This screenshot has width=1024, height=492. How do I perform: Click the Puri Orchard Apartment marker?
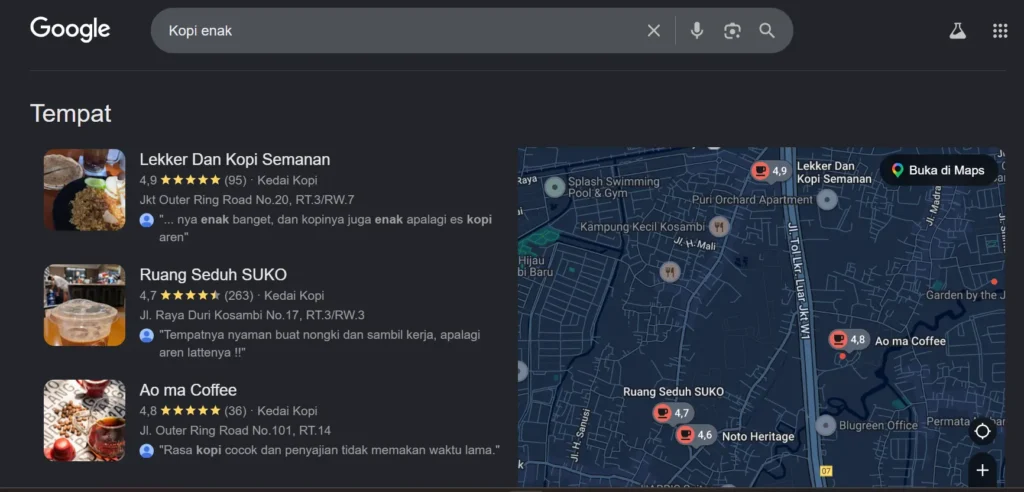click(x=827, y=199)
